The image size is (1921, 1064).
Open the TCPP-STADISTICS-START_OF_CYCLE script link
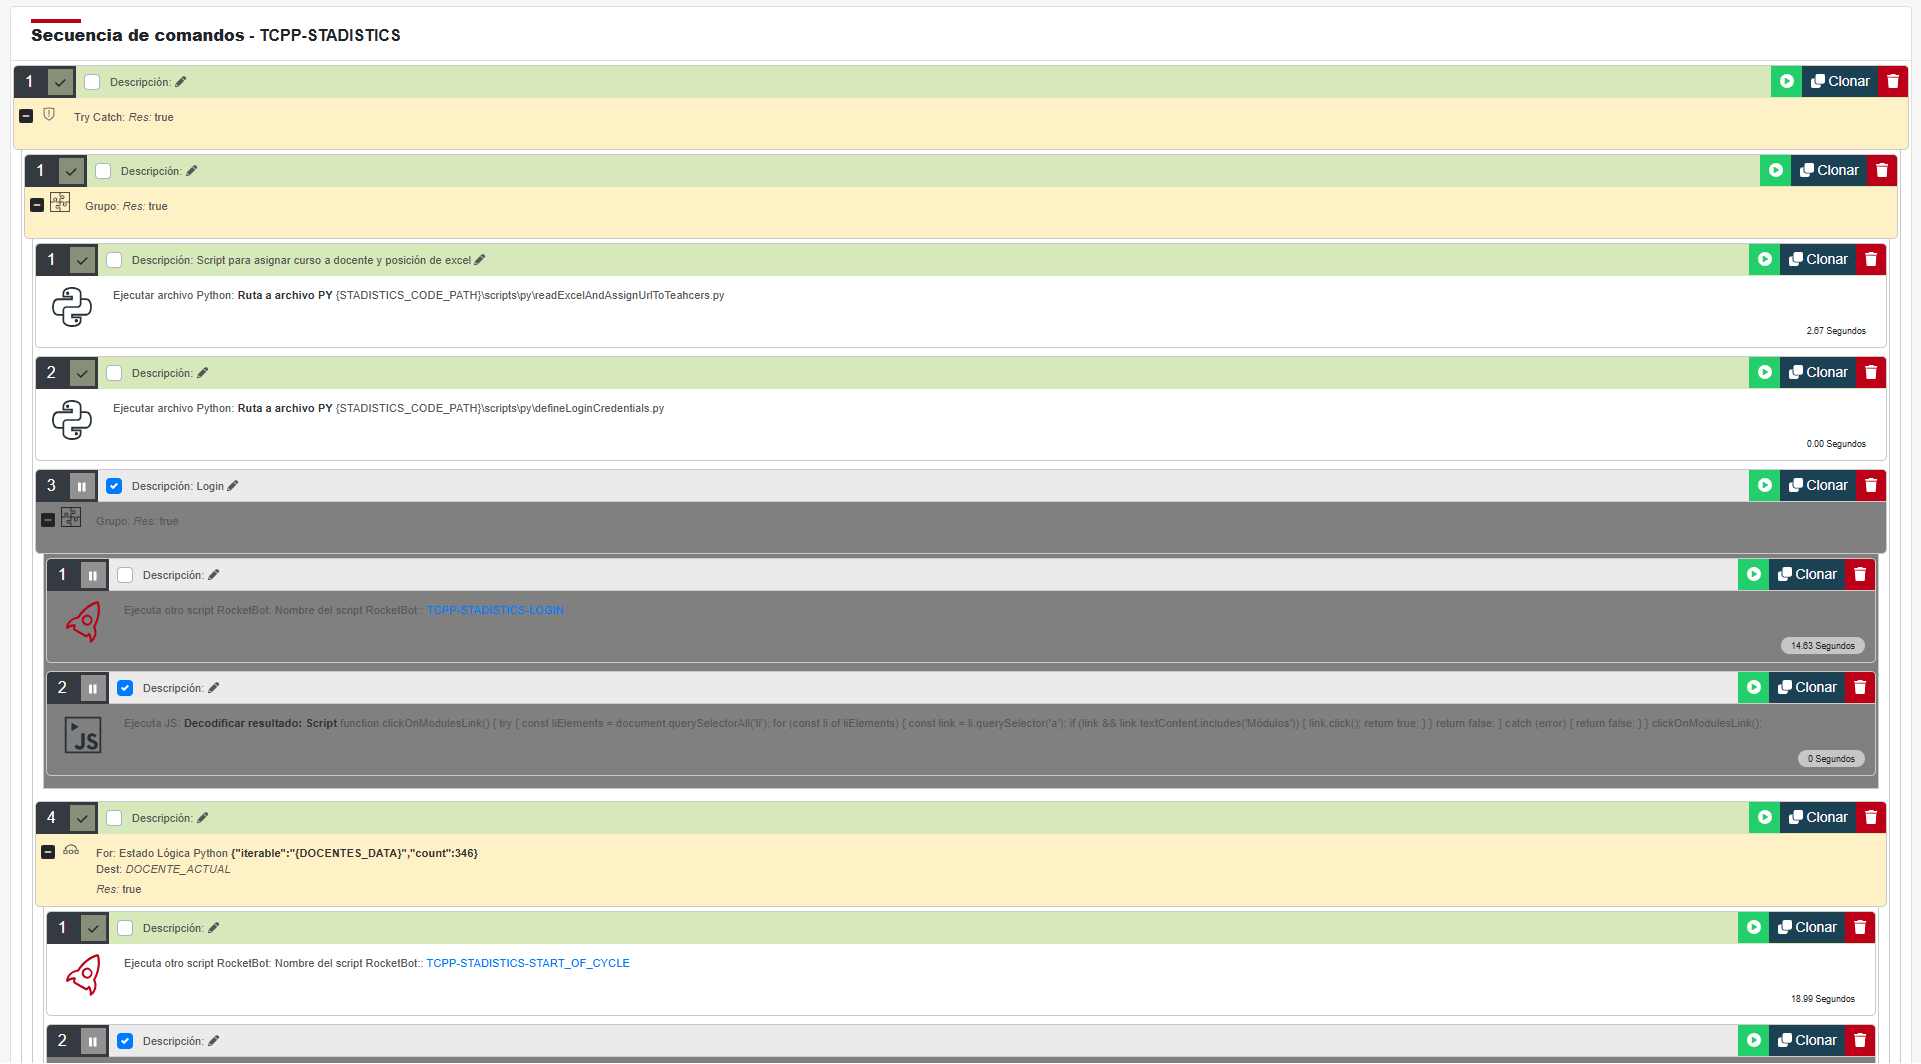(528, 963)
